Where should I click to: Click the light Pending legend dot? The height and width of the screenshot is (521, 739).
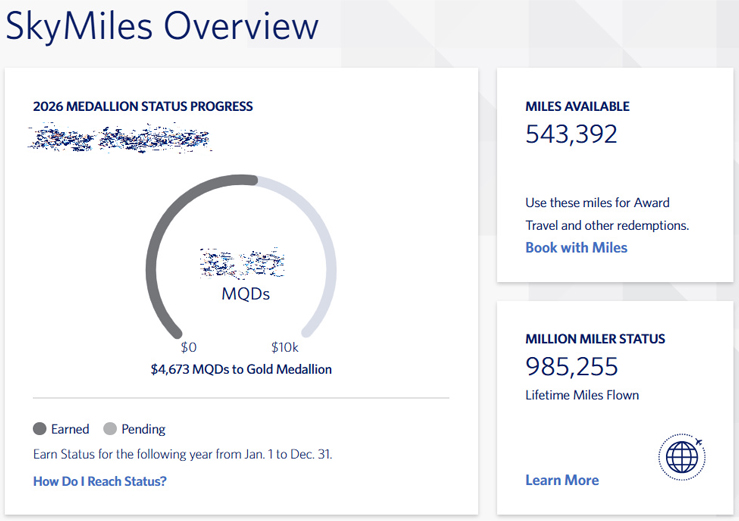(110, 429)
